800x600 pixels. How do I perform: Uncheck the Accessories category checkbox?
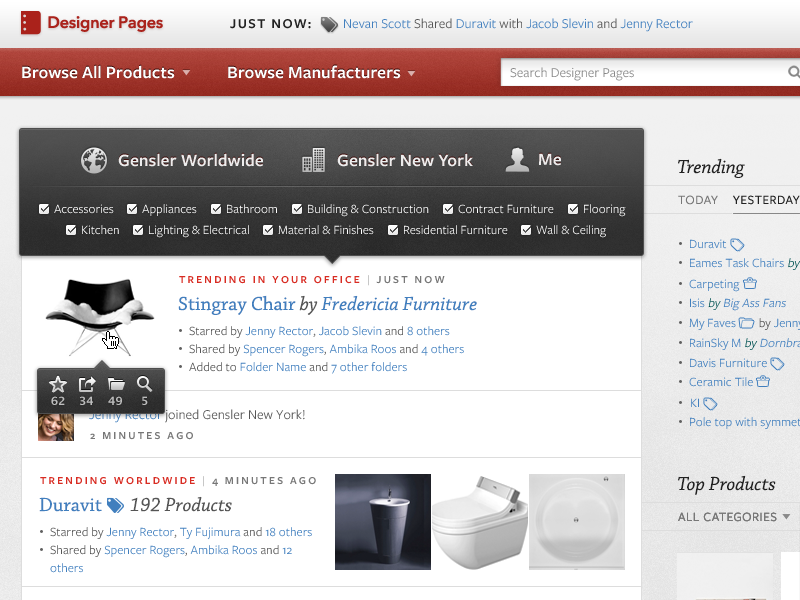[x=44, y=209]
